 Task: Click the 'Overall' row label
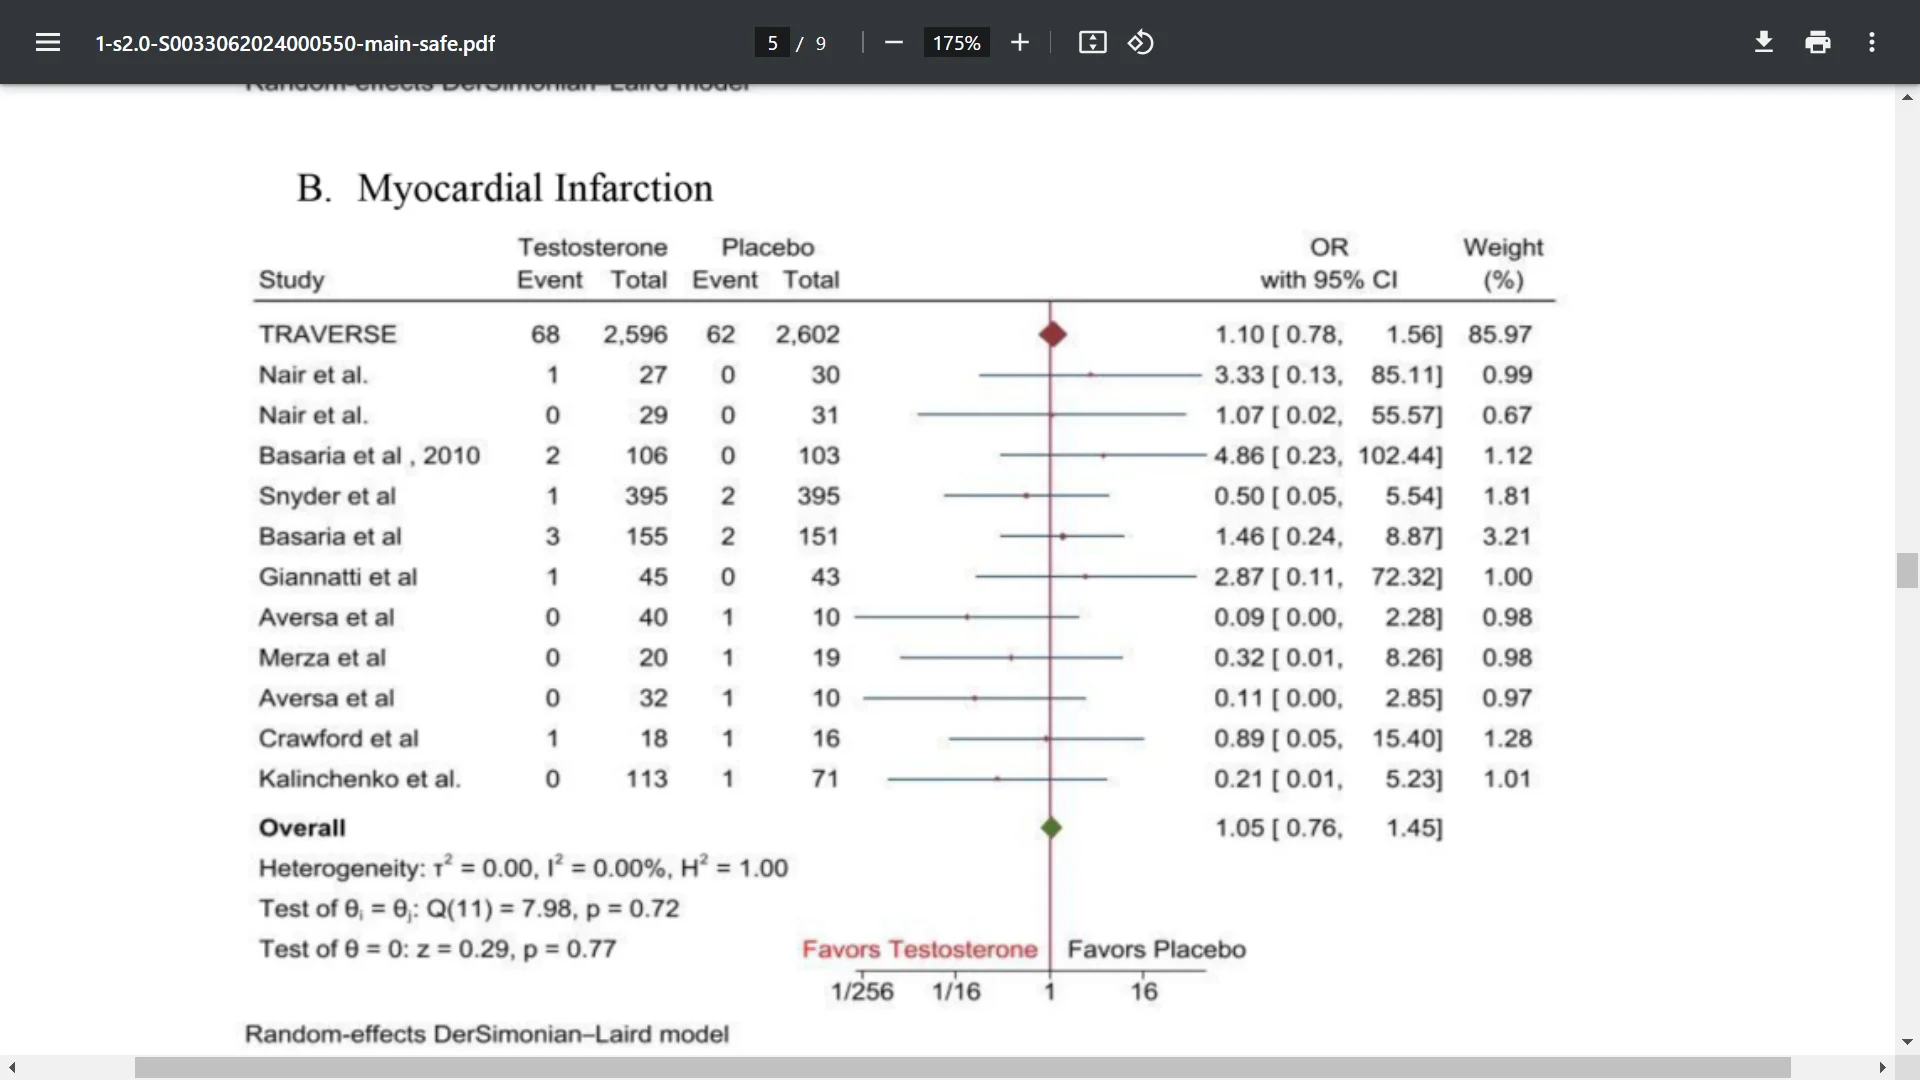[x=302, y=828]
